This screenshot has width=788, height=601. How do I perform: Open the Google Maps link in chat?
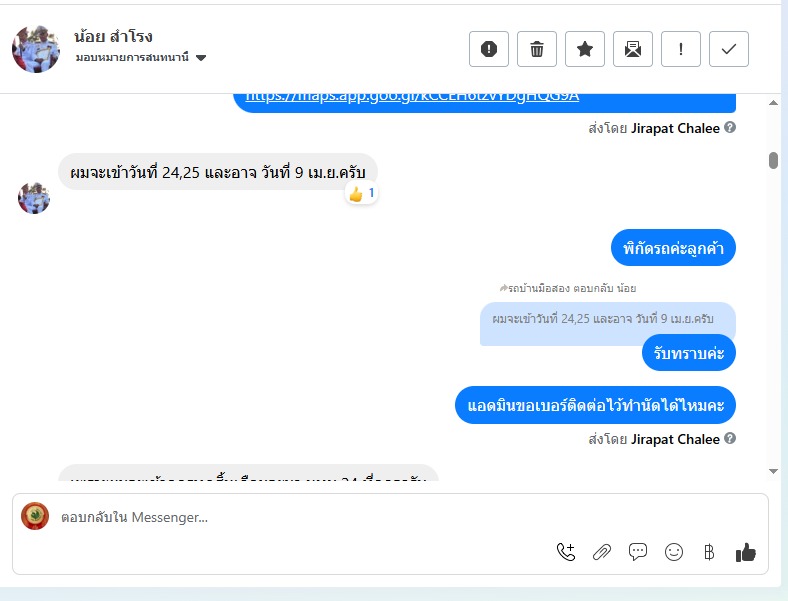(x=412, y=96)
